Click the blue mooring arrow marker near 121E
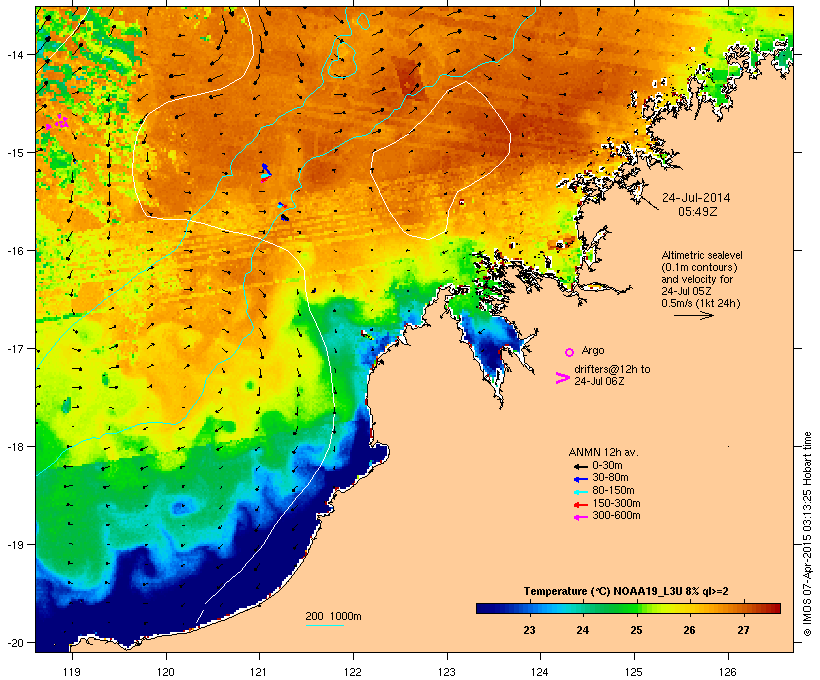 coord(266,169)
